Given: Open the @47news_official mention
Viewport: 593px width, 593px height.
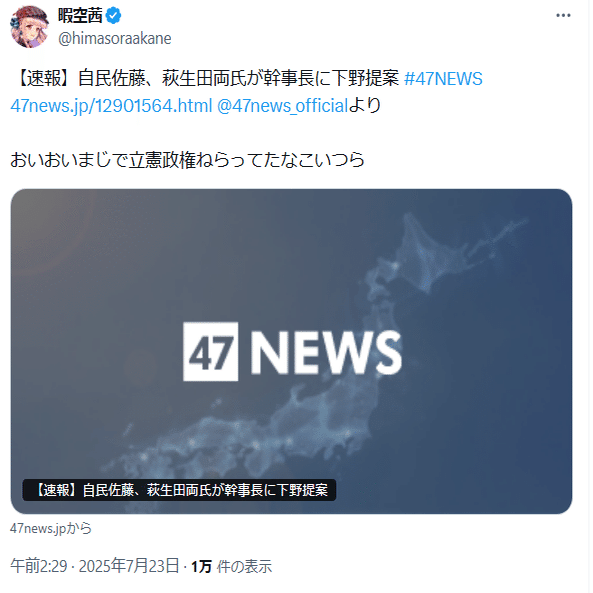Looking at the screenshot, I should coord(282,106).
